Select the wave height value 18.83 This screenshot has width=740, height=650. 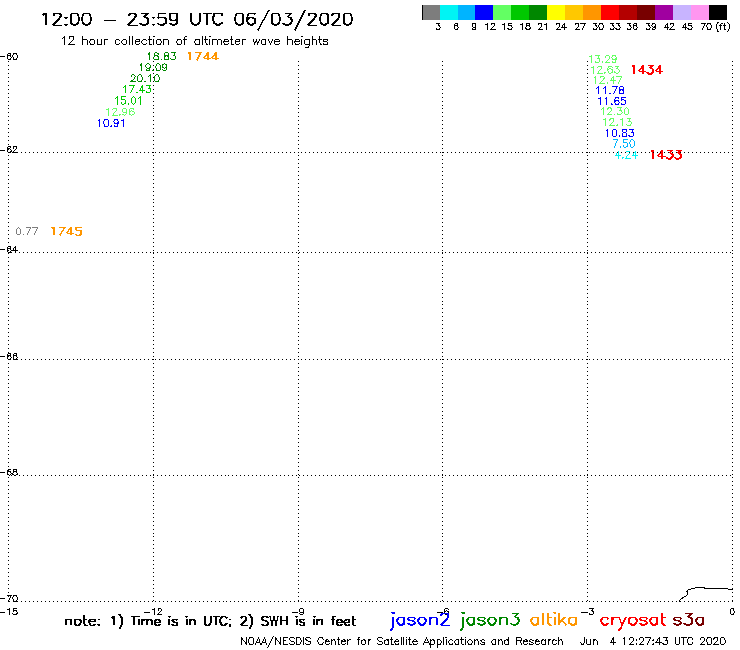click(x=161, y=56)
